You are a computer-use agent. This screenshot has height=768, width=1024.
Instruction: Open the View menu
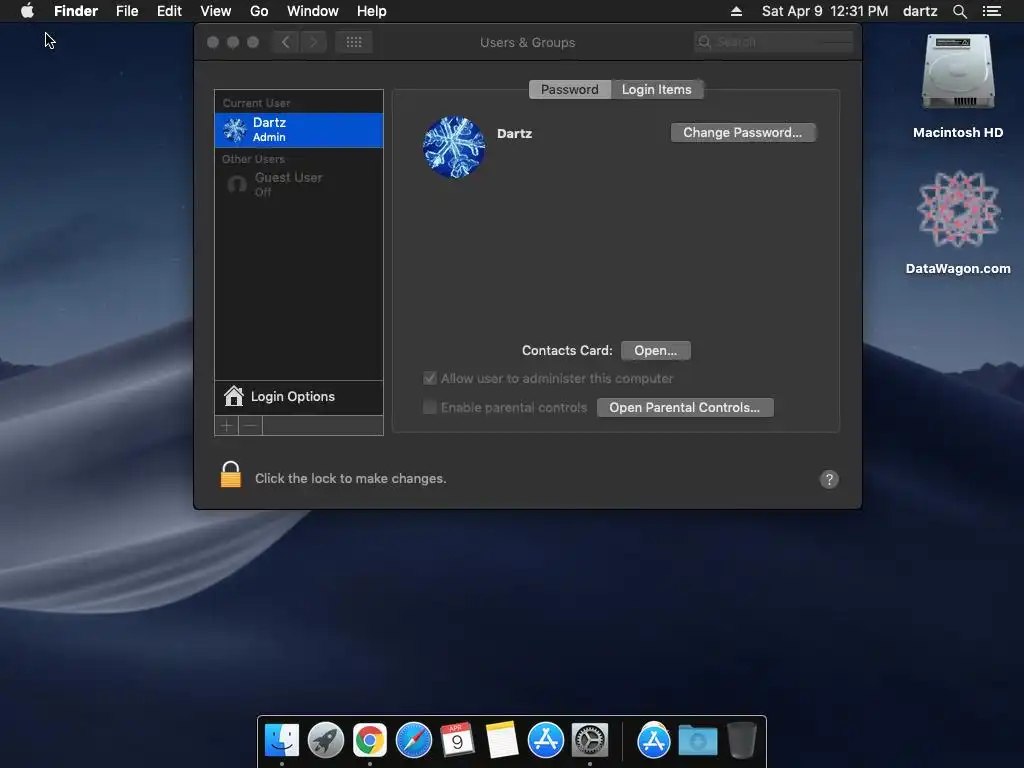(x=216, y=11)
